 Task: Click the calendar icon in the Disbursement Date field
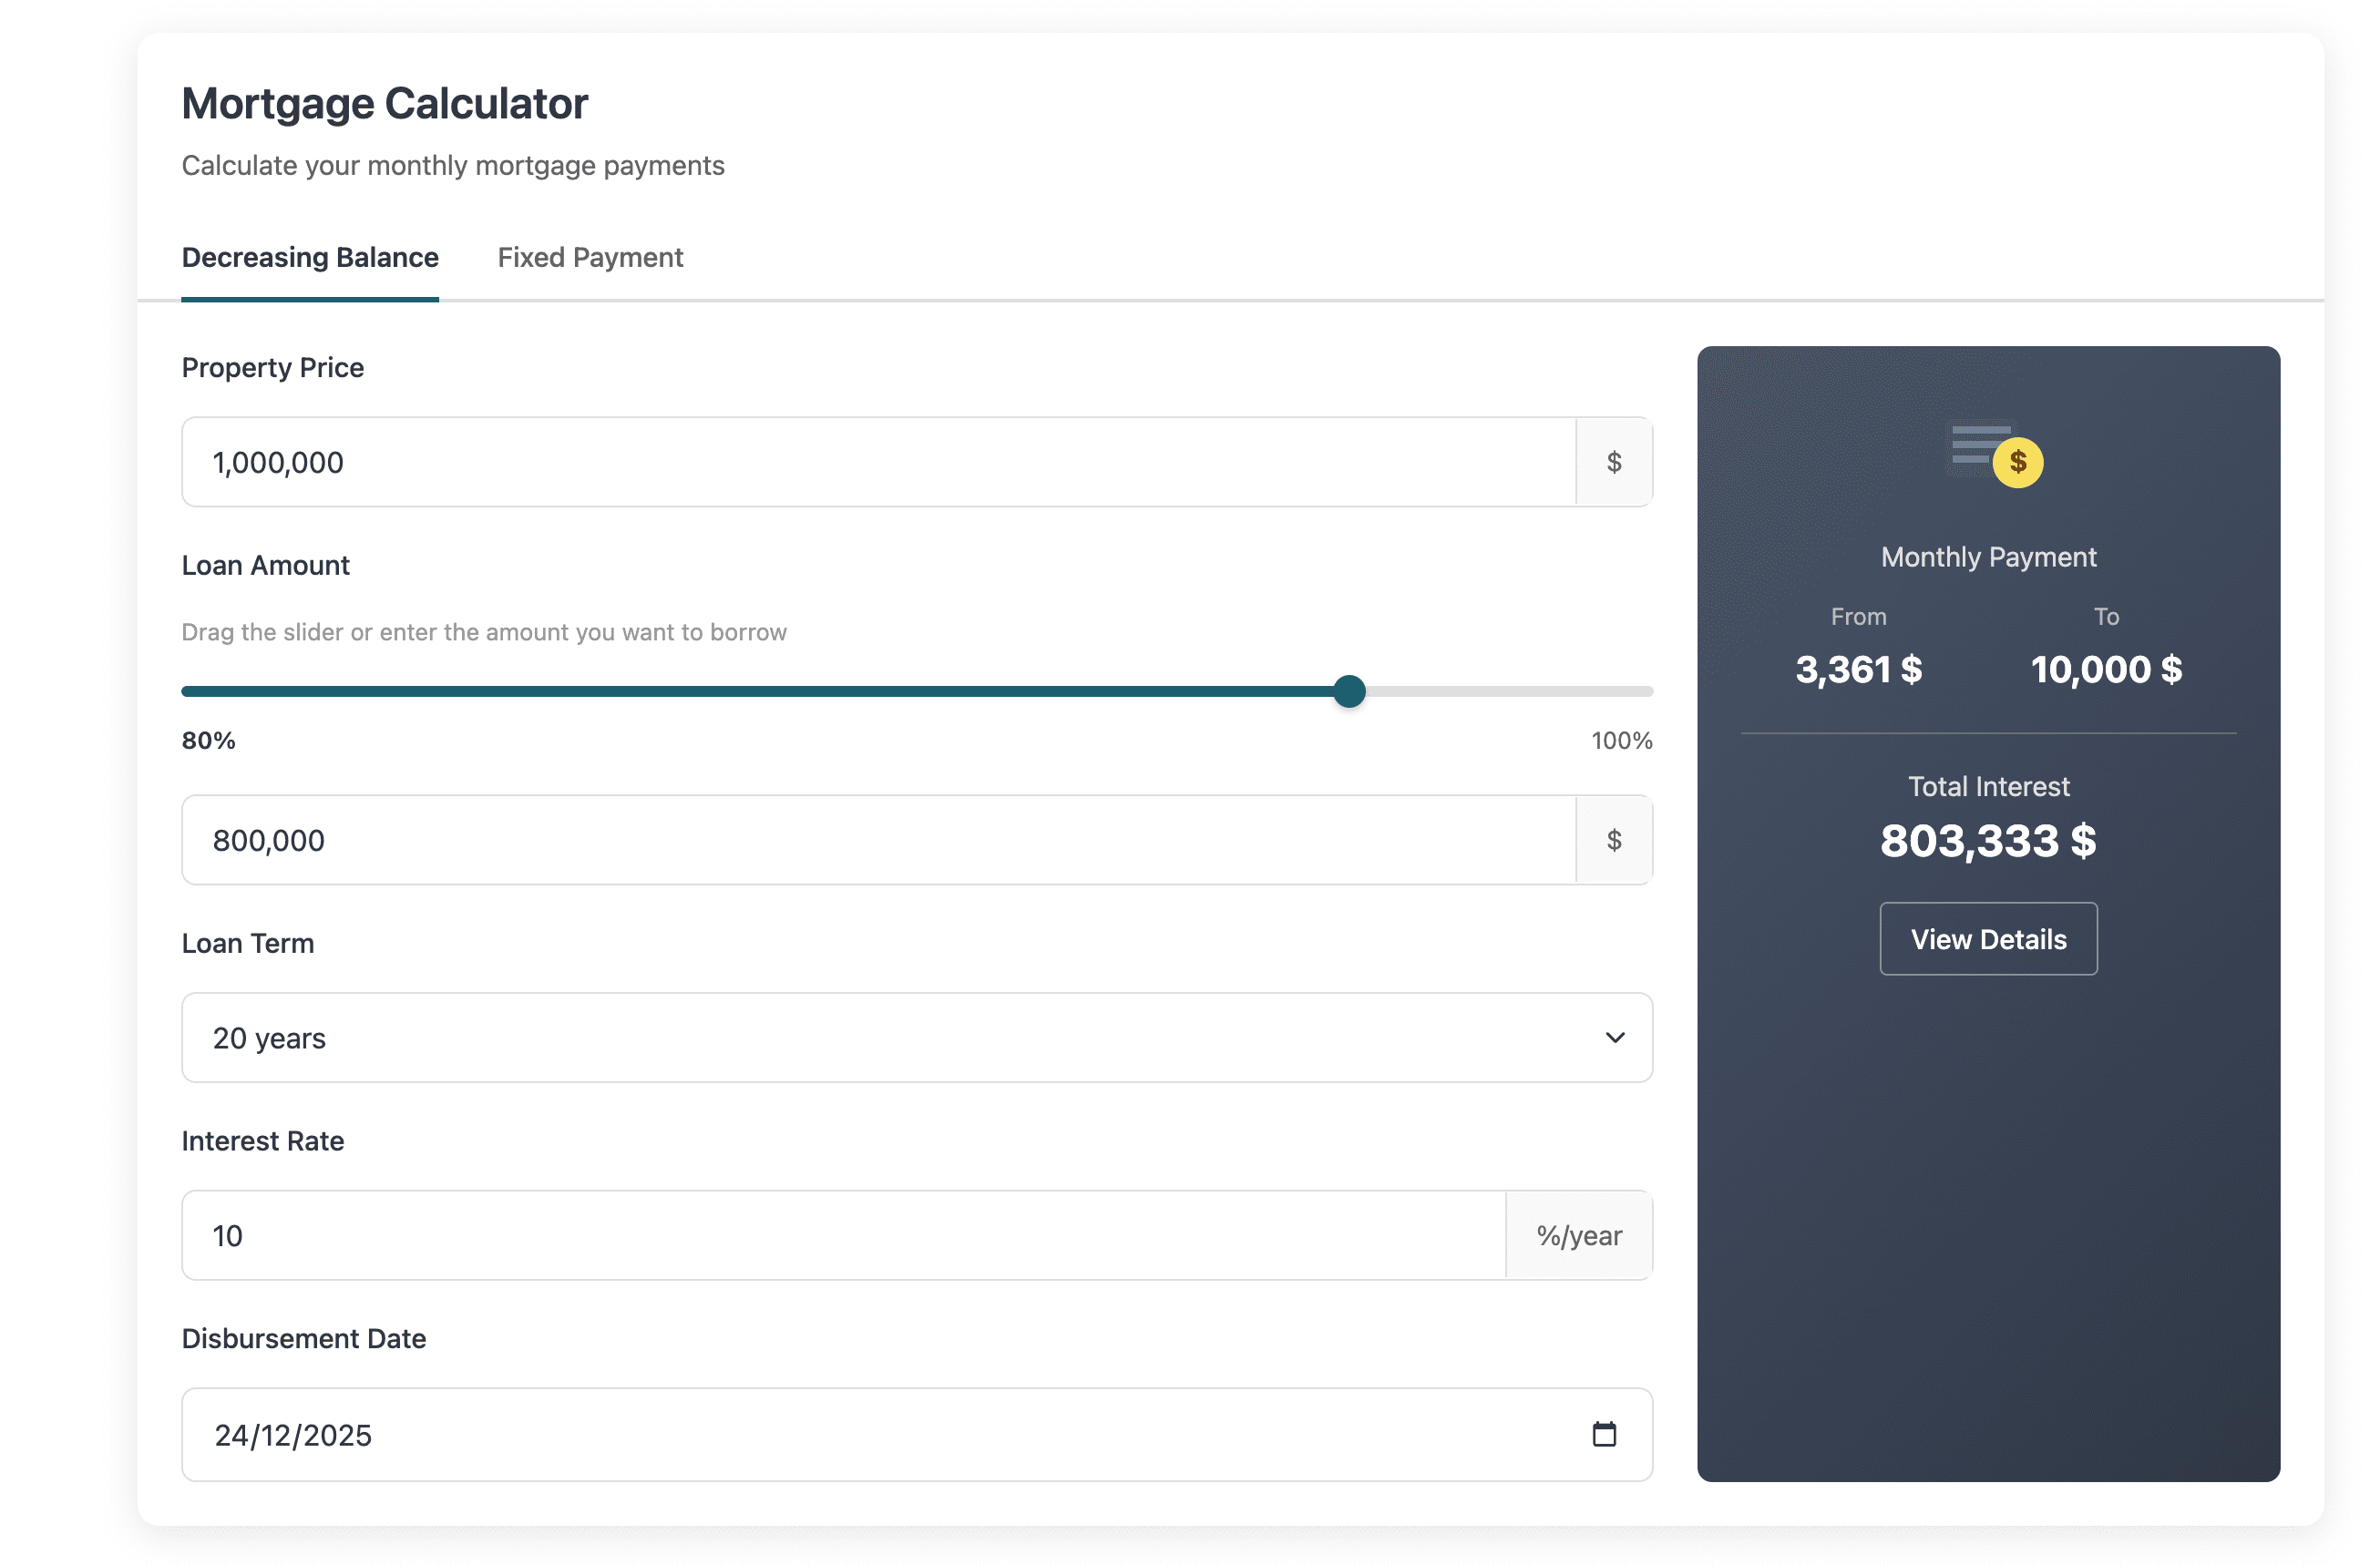click(1604, 1434)
